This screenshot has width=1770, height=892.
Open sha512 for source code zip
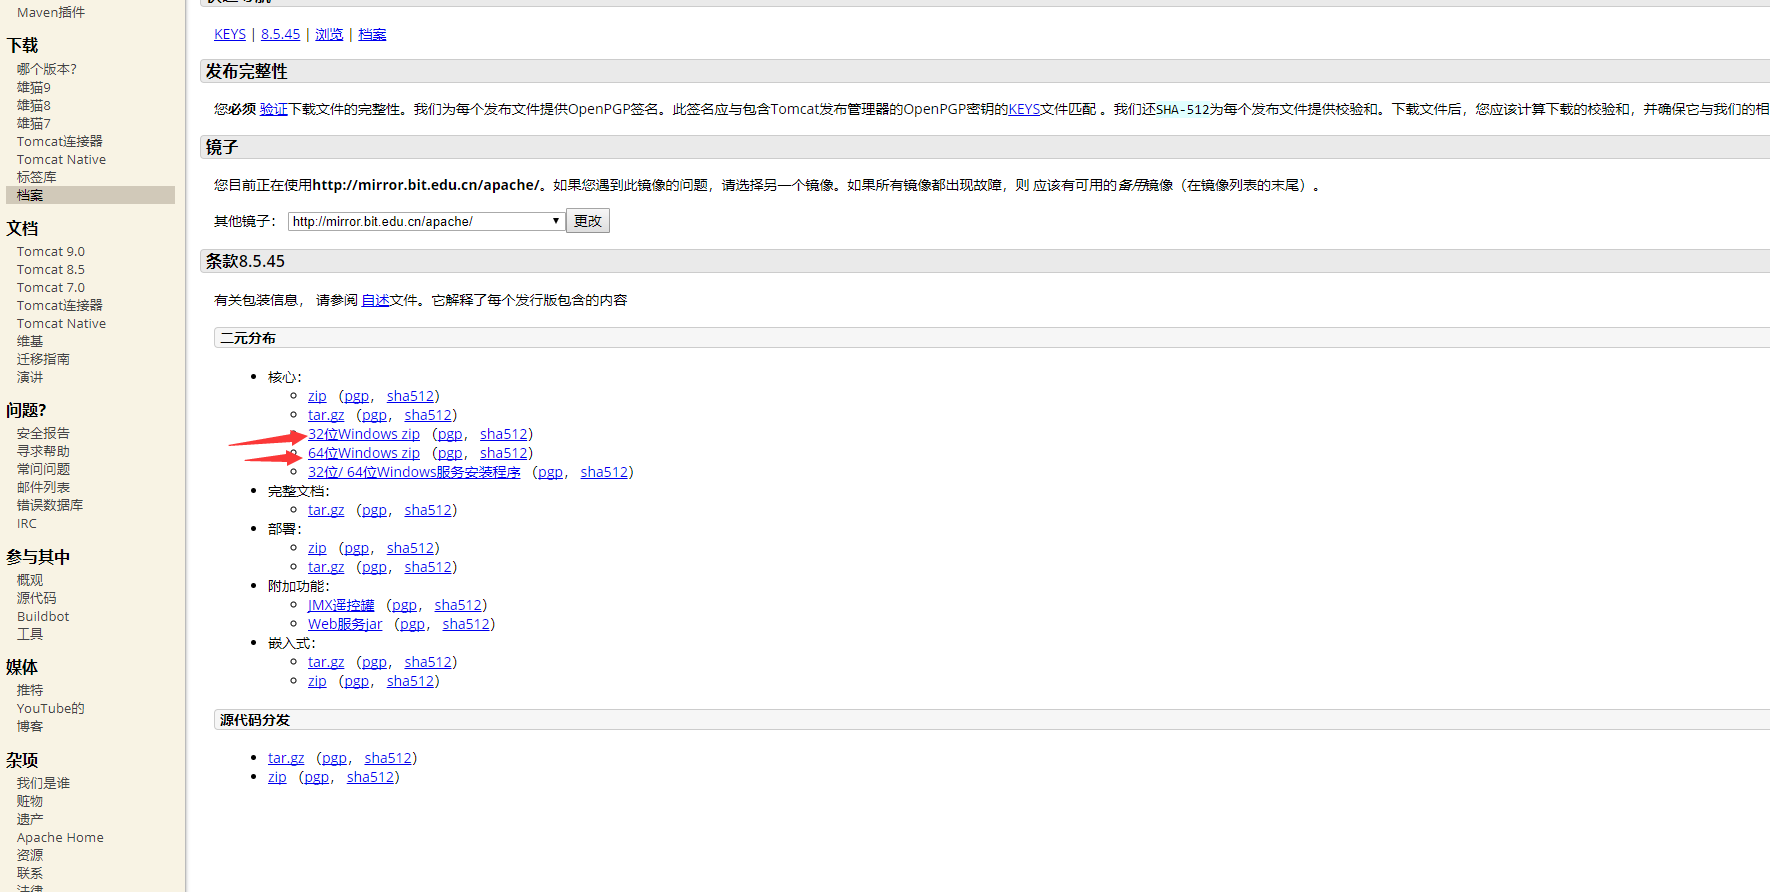tap(371, 777)
